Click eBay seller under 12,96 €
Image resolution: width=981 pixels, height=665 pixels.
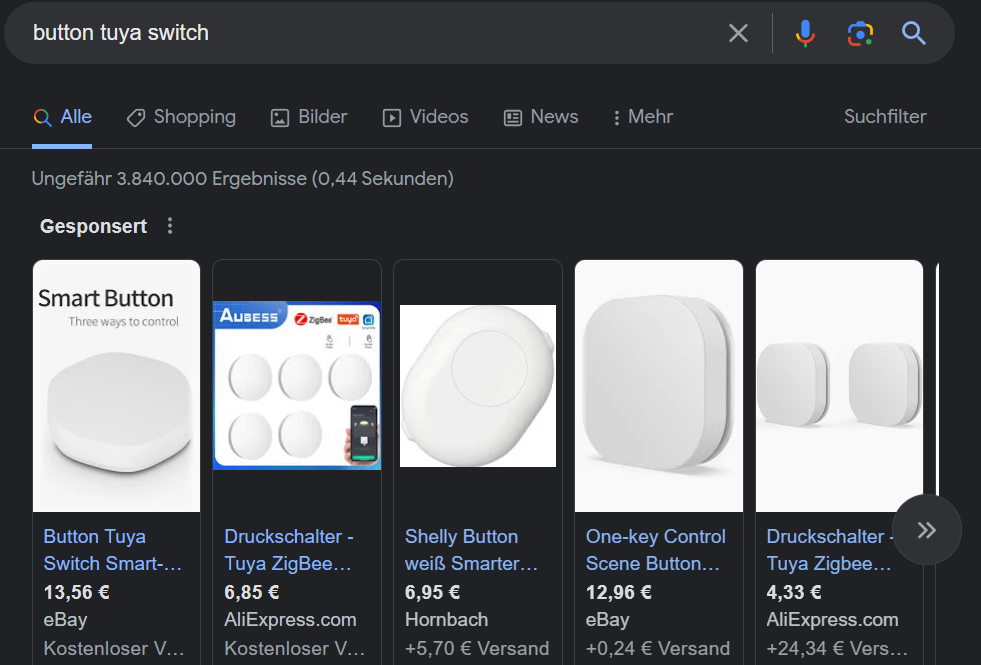tap(607, 620)
